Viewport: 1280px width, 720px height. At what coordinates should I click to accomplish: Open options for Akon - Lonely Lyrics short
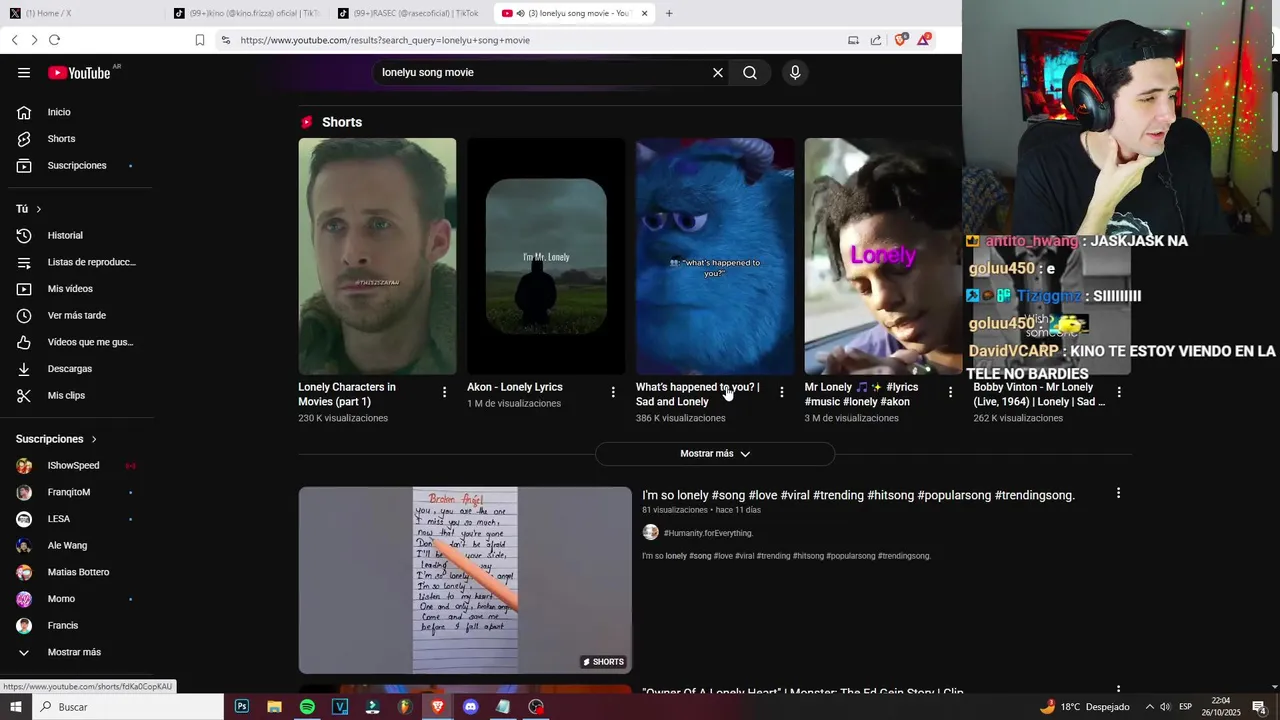click(613, 392)
